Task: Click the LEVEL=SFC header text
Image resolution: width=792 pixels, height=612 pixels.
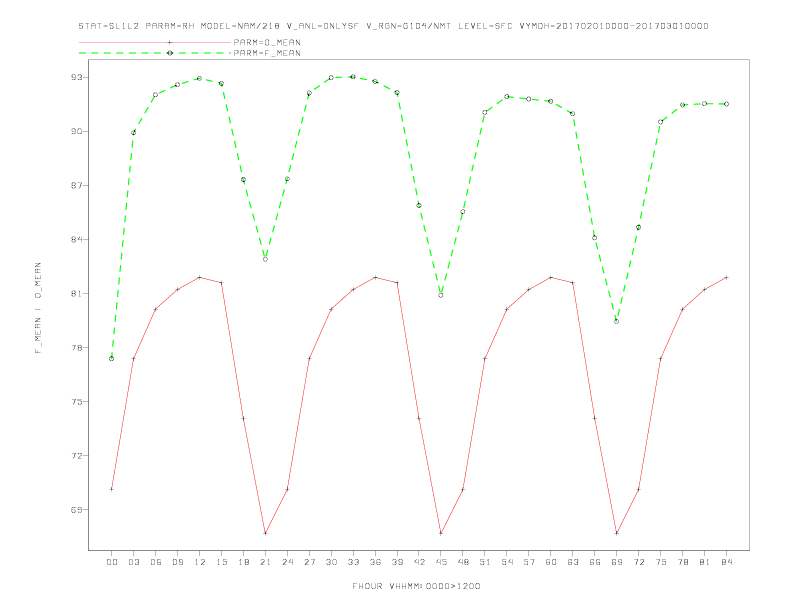Action: [x=485, y=26]
